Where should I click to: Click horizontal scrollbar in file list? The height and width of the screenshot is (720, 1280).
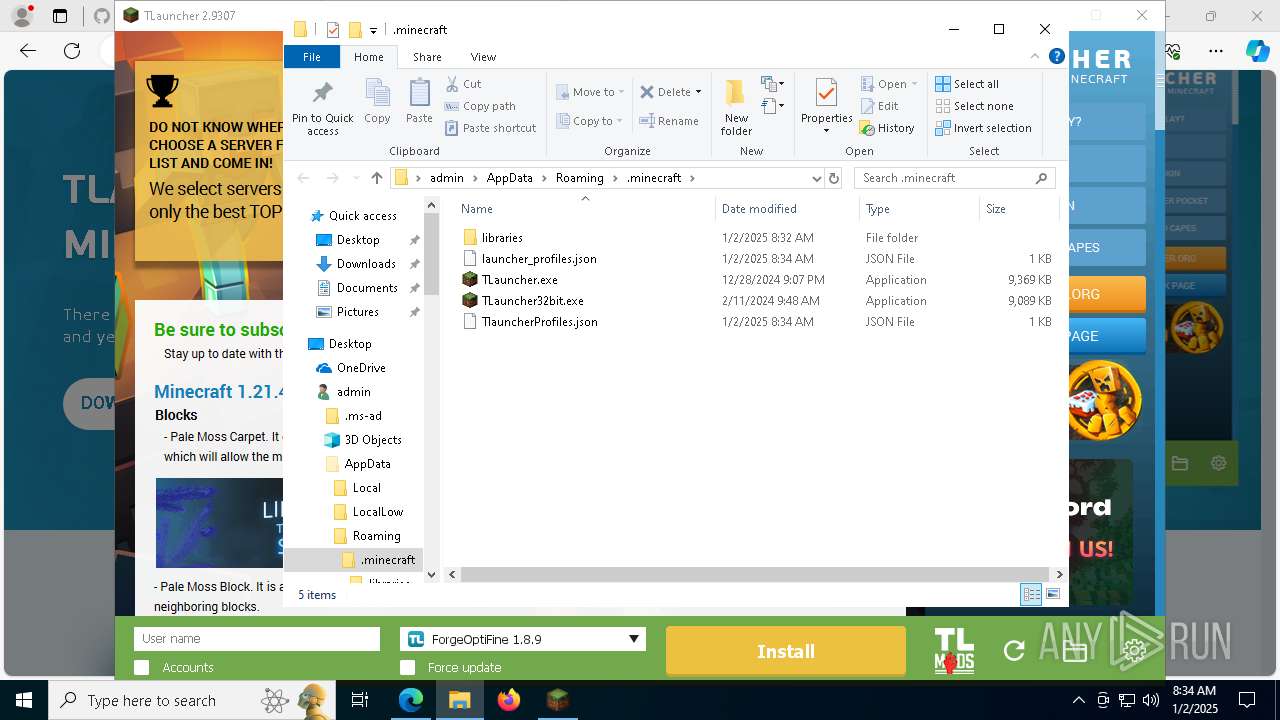(x=755, y=575)
